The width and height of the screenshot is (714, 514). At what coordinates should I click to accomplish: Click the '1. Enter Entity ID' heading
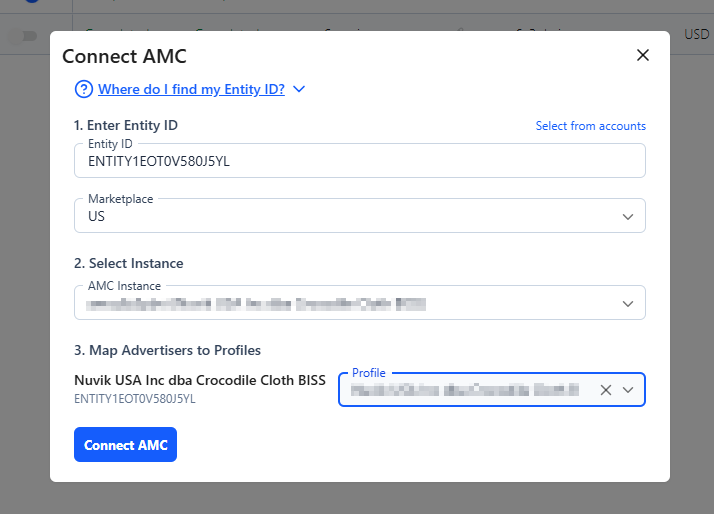tap(126, 125)
